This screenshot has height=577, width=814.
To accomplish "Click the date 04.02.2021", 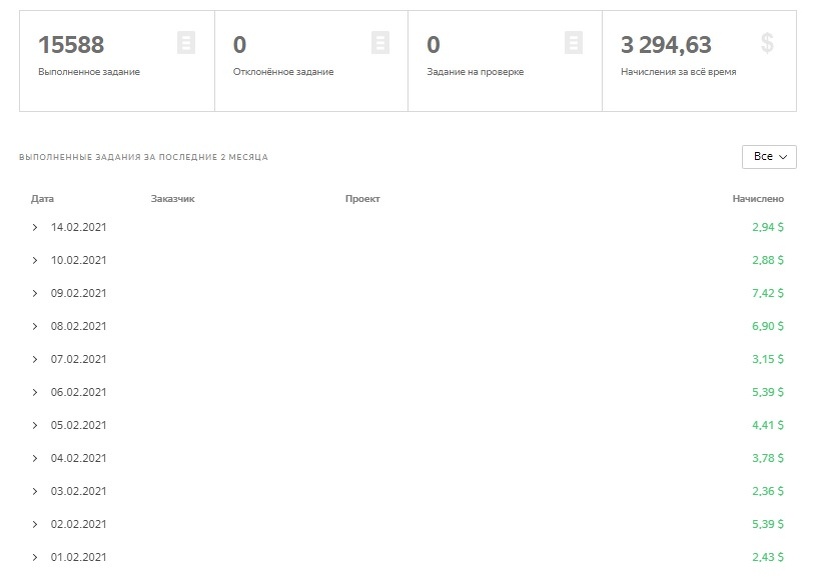I will coord(78,458).
